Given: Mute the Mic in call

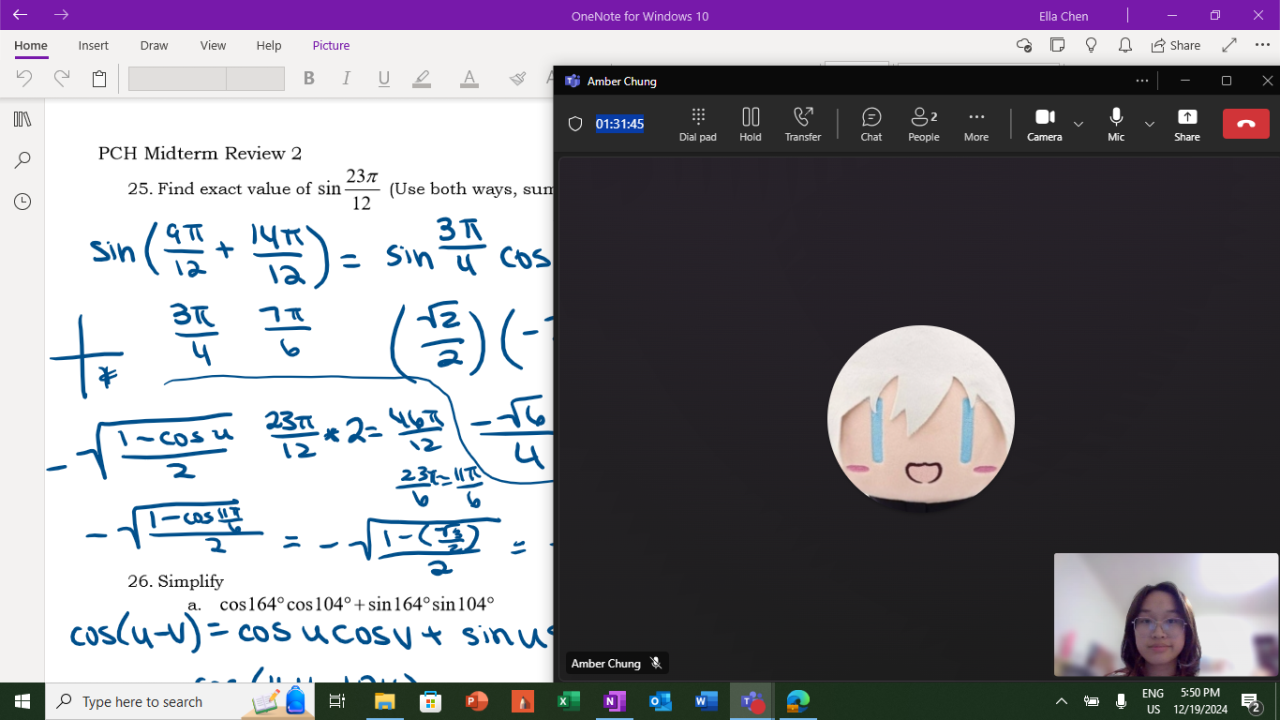Looking at the screenshot, I should (1116, 123).
